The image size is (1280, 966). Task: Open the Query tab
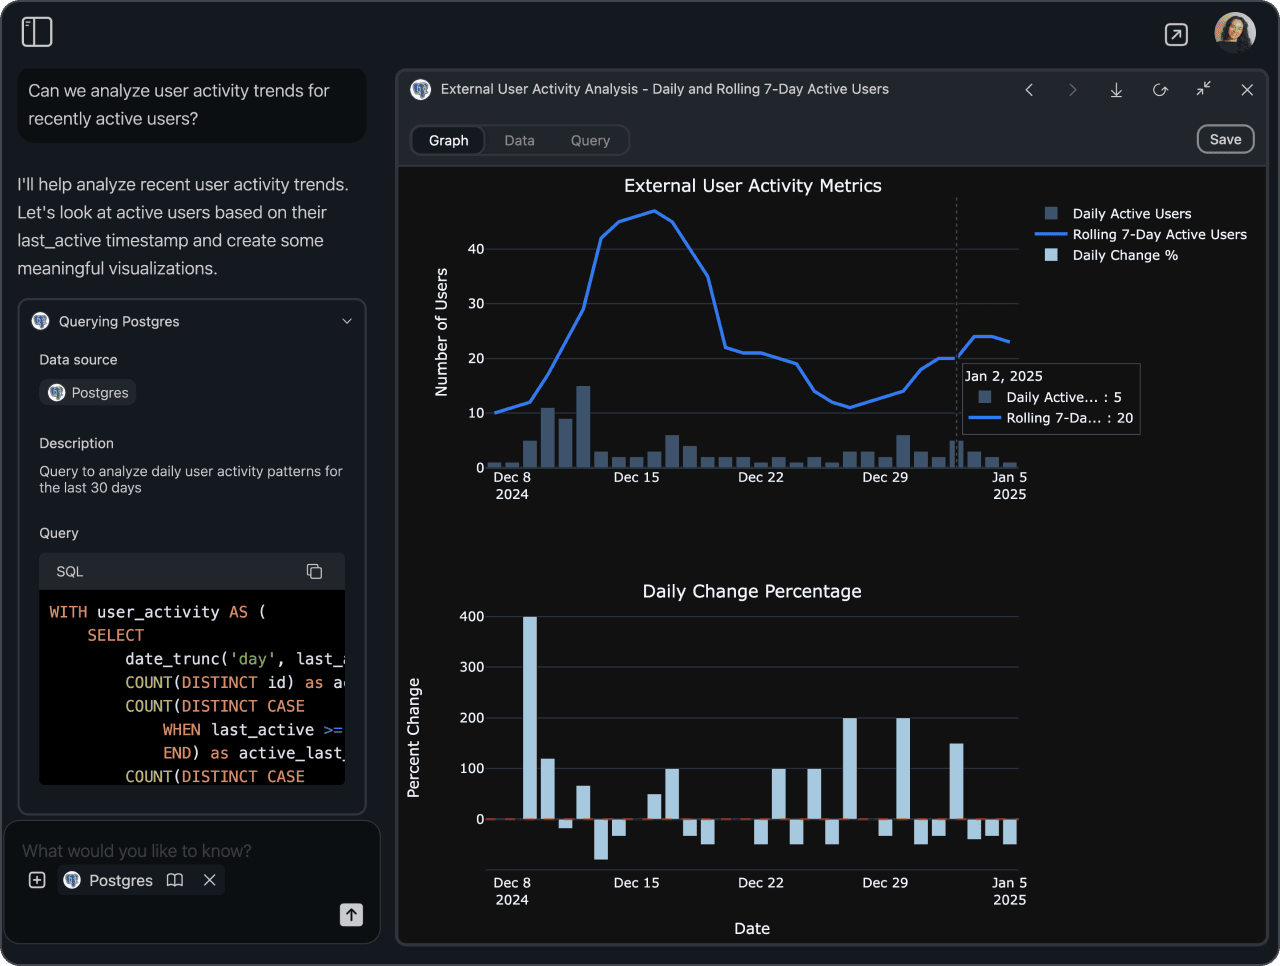pos(590,140)
